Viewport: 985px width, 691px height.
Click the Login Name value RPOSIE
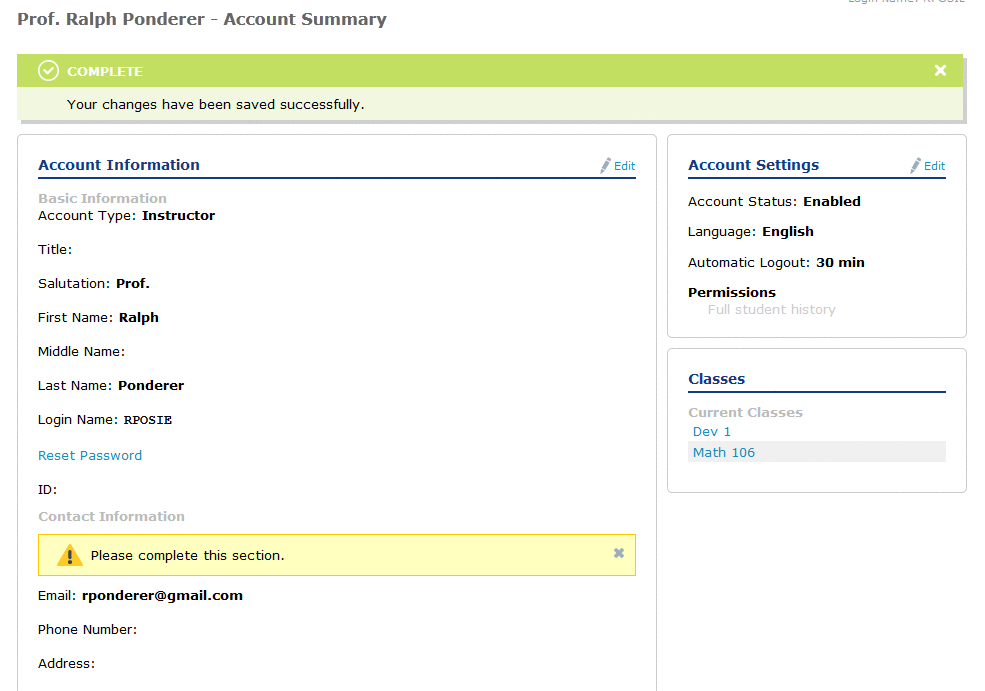pos(148,420)
